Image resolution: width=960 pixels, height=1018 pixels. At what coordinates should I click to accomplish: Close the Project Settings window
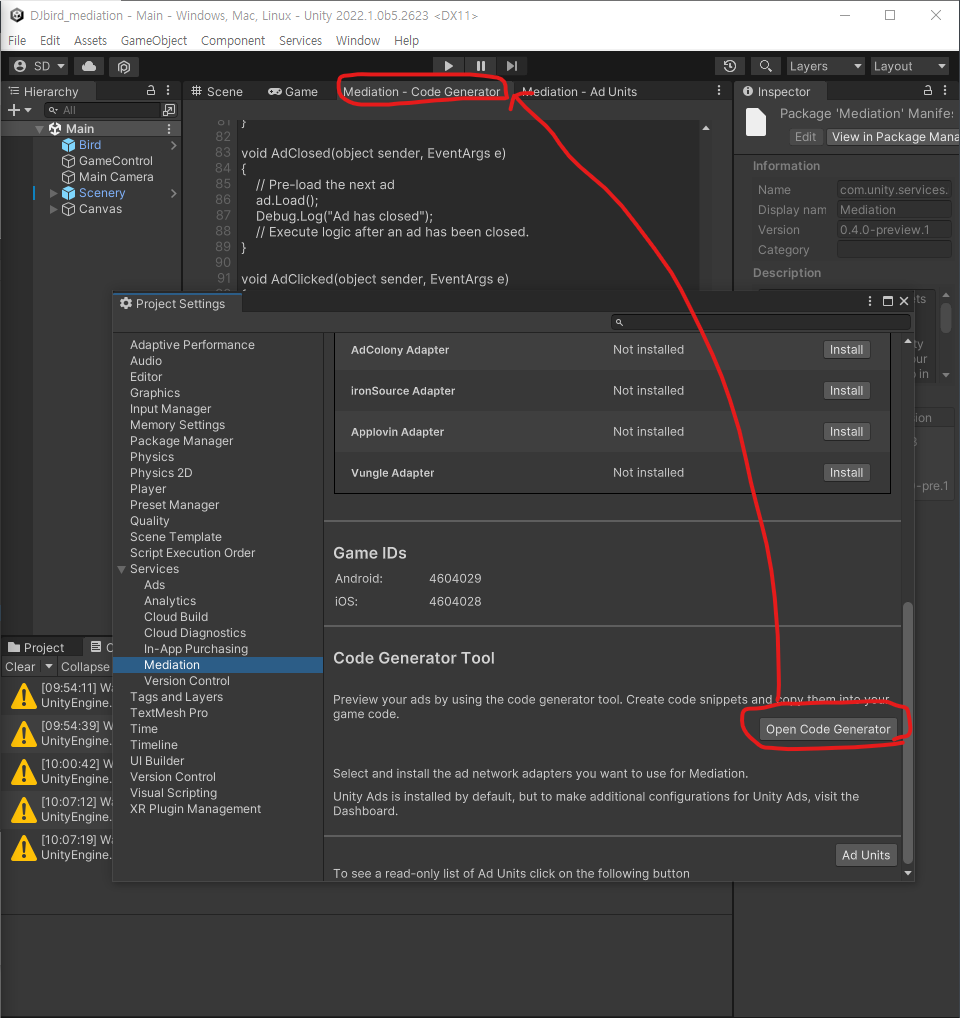tap(904, 301)
